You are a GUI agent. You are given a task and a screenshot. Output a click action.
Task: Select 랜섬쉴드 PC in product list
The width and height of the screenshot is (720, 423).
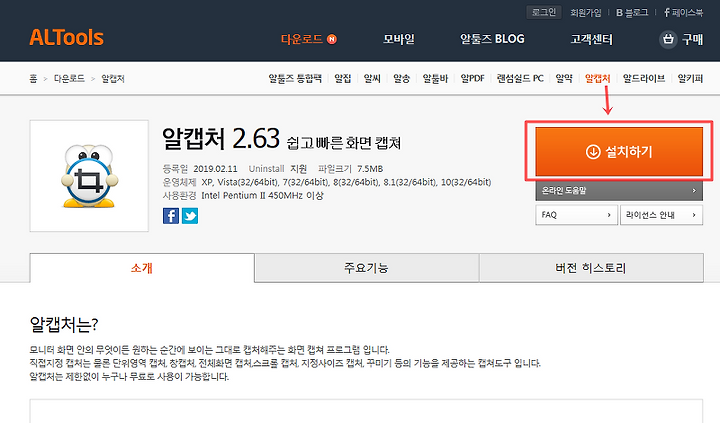520,79
